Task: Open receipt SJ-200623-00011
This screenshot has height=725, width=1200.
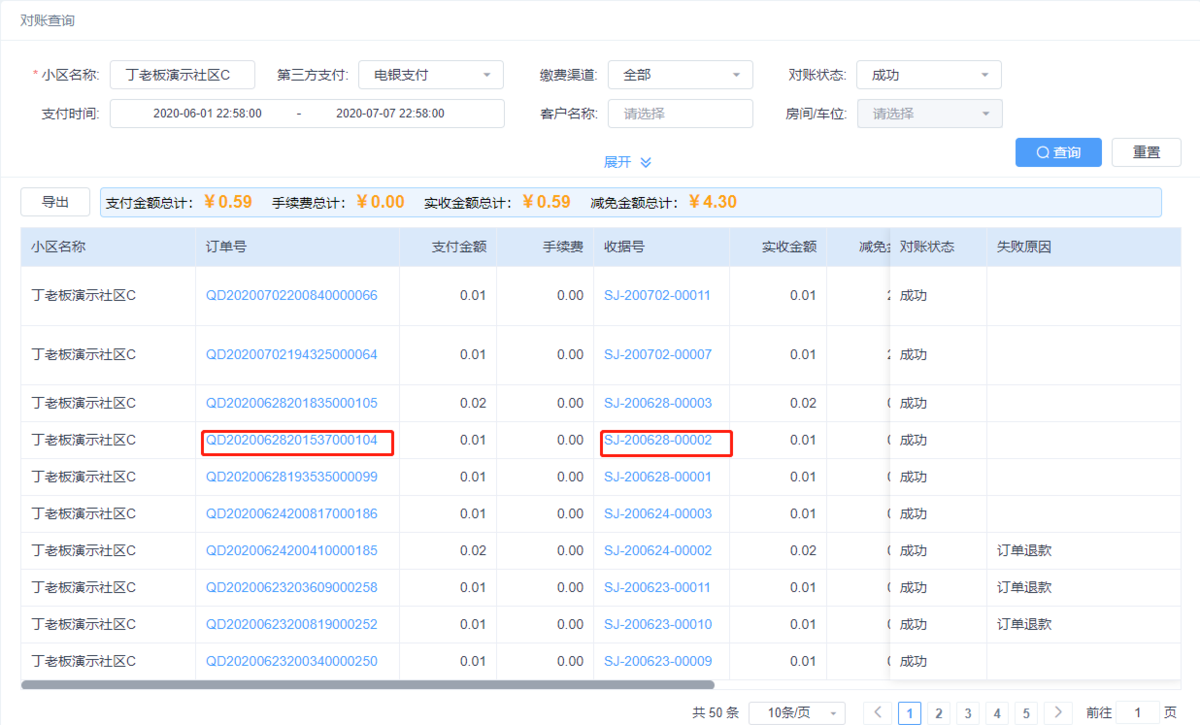Action: point(658,587)
